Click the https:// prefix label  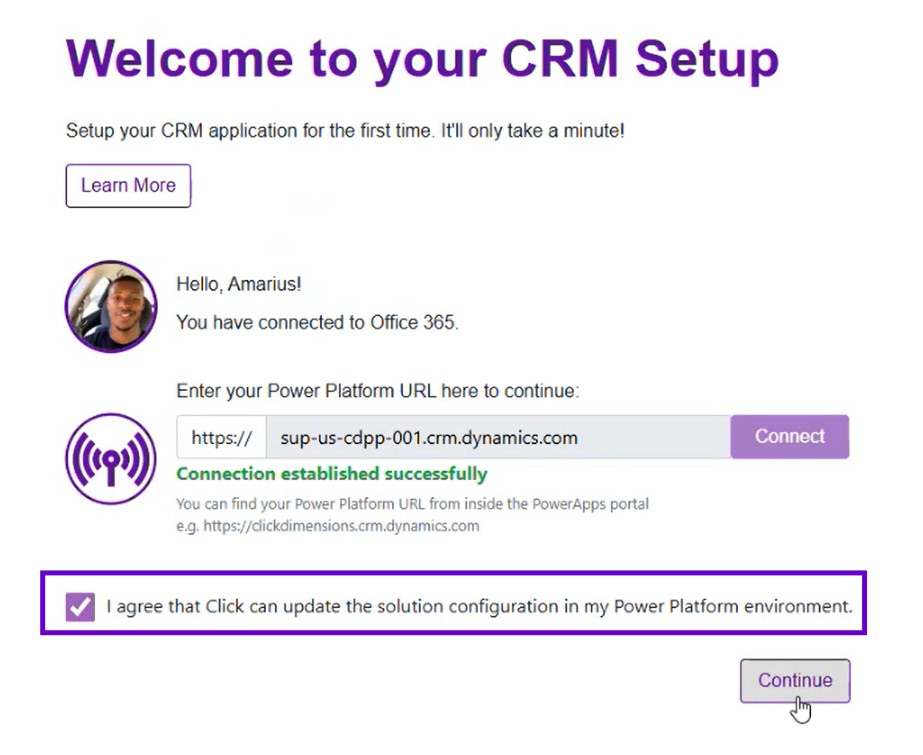coord(222,437)
